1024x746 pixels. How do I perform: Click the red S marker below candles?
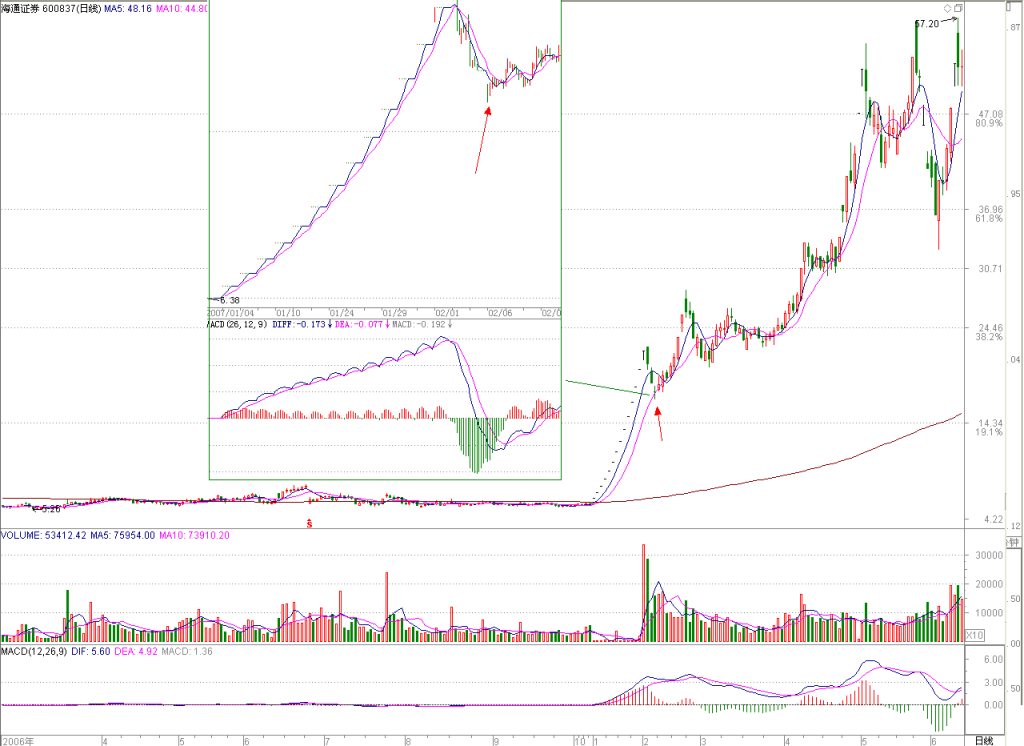coord(310,523)
